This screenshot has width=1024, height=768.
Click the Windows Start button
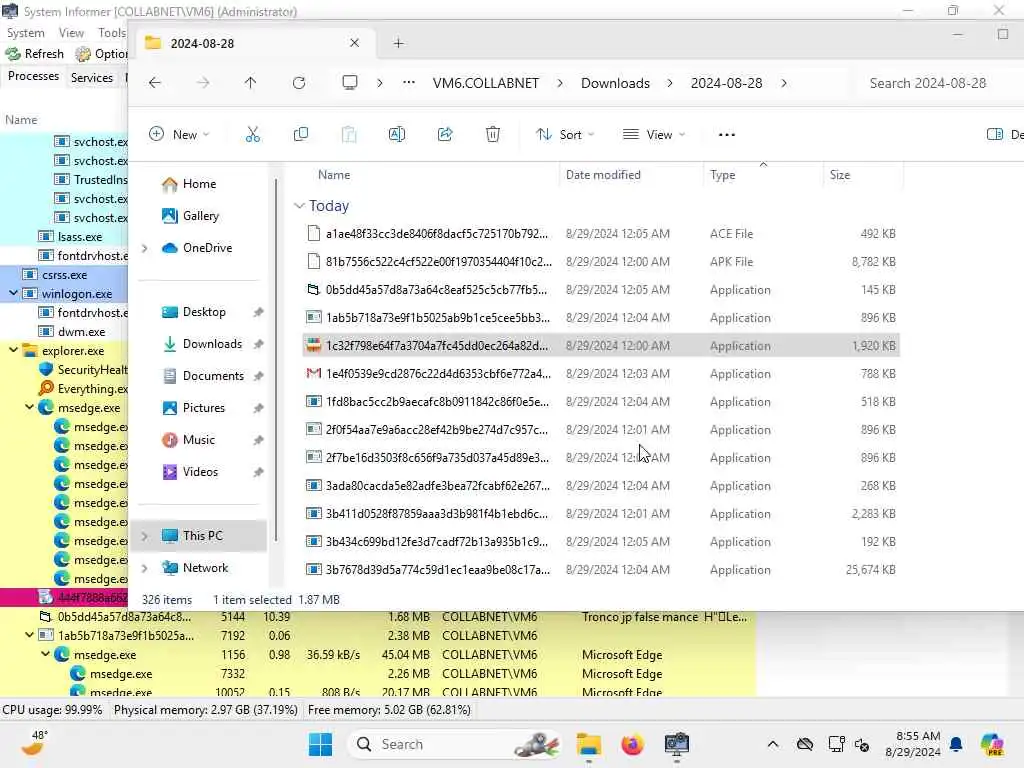coord(320,744)
